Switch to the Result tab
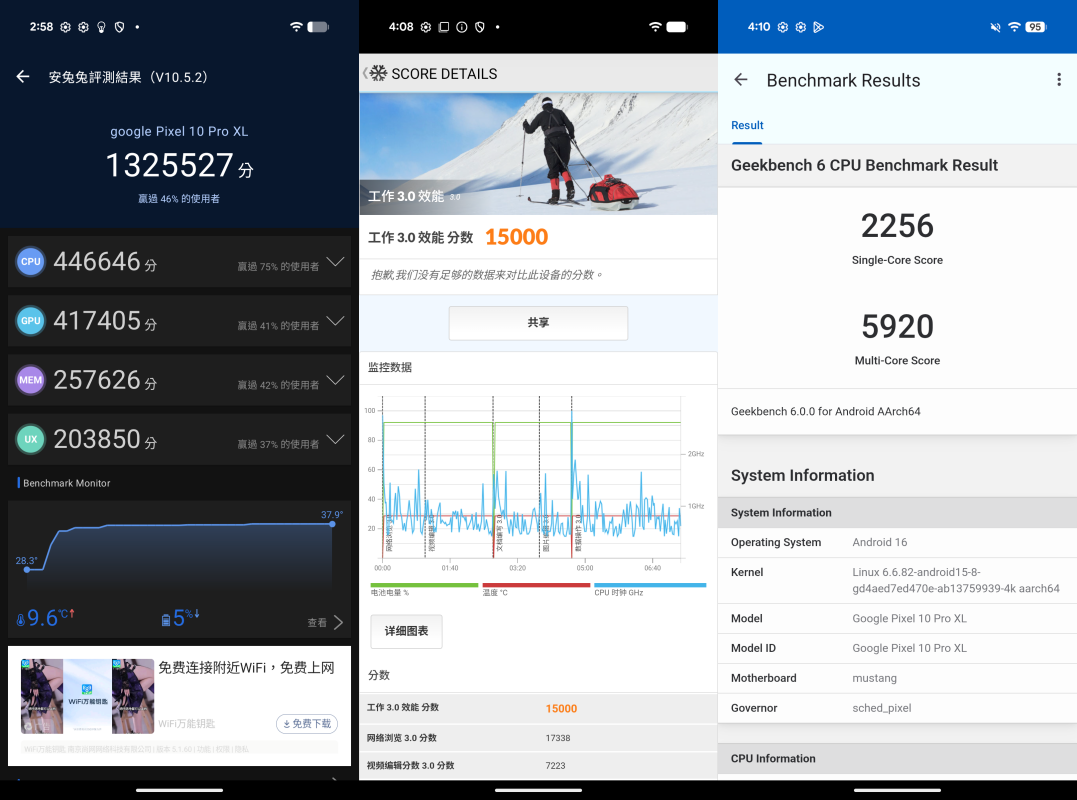The height and width of the screenshot is (800, 1077). [x=747, y=126]
